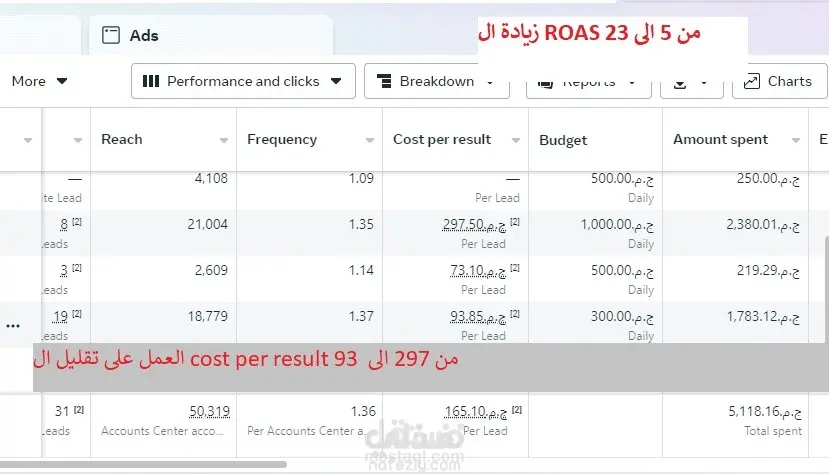Image resolution: width=829 pixels, height=474 pixels.
Task: Expand the Frequency column sort arrow
Action: click(x=370, y=141)
